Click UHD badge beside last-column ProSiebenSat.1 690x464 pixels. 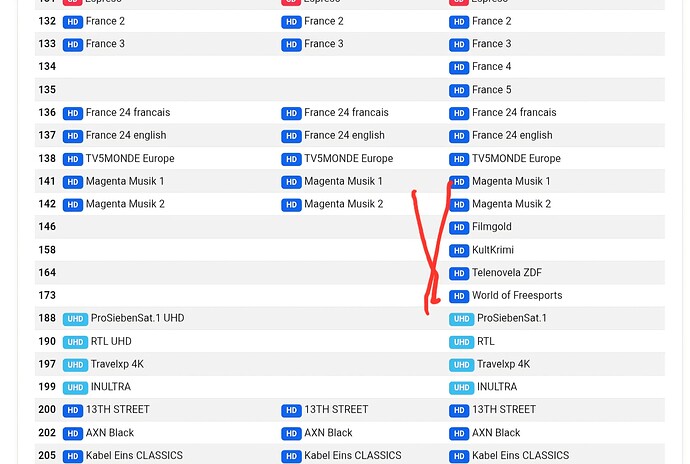point(462,319)
